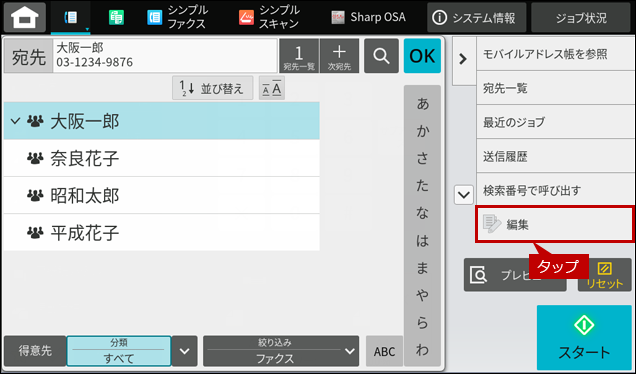Jump to ら index
The height and width of the screenshot is (374, 636).
click(422, 322)
